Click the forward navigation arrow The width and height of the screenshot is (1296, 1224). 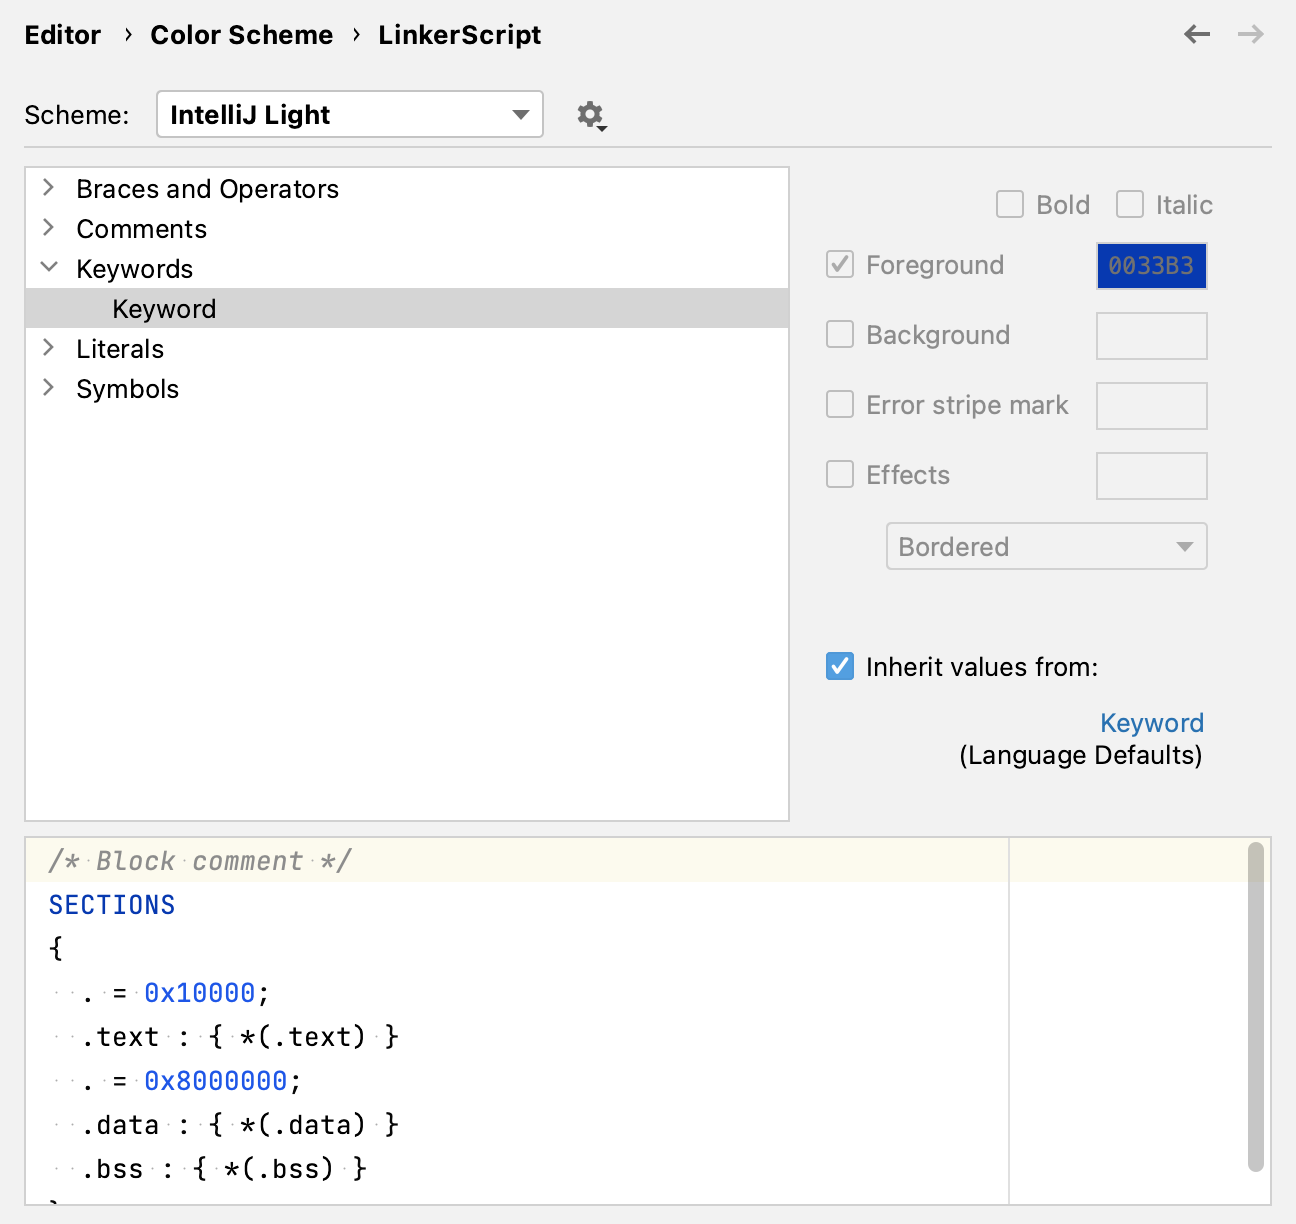tap(1249, 34)
